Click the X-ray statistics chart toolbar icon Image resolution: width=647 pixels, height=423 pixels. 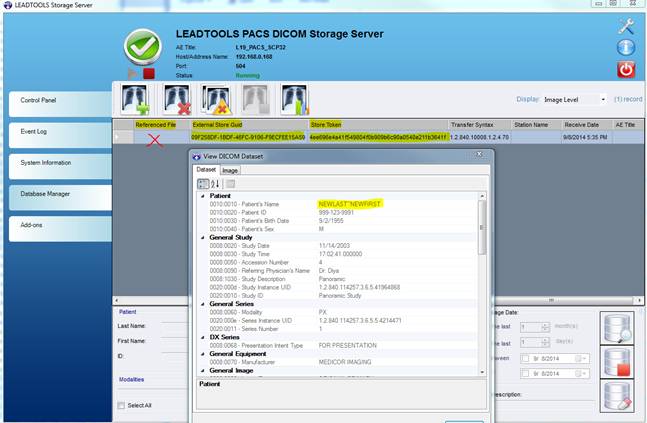coord(295,99)
